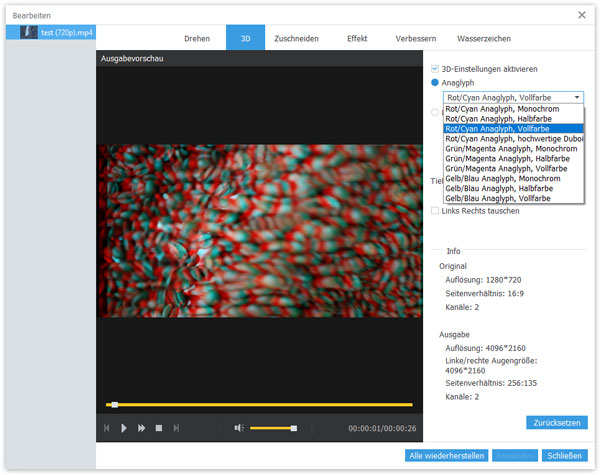The height and width of the screenshot is (475, 600).
Task: Skip to next frame in player
Action: [x=176, y=428]
